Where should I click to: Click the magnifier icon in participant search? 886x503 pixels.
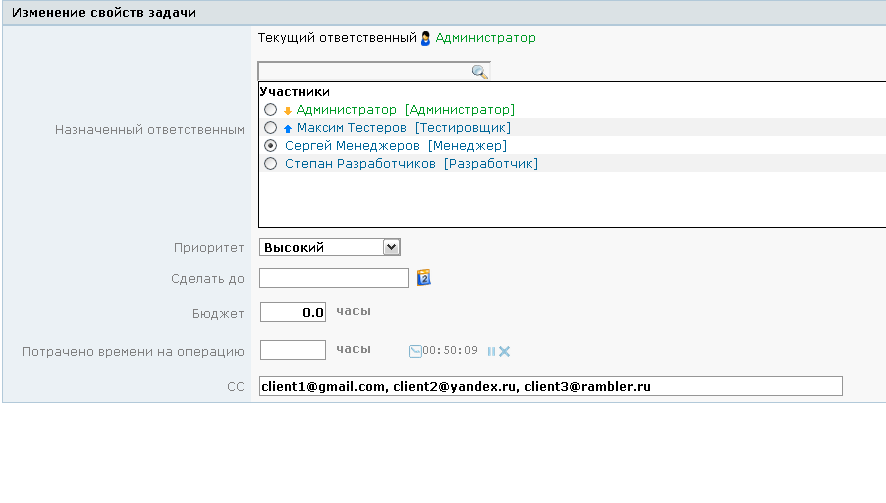tap(479, 72)
